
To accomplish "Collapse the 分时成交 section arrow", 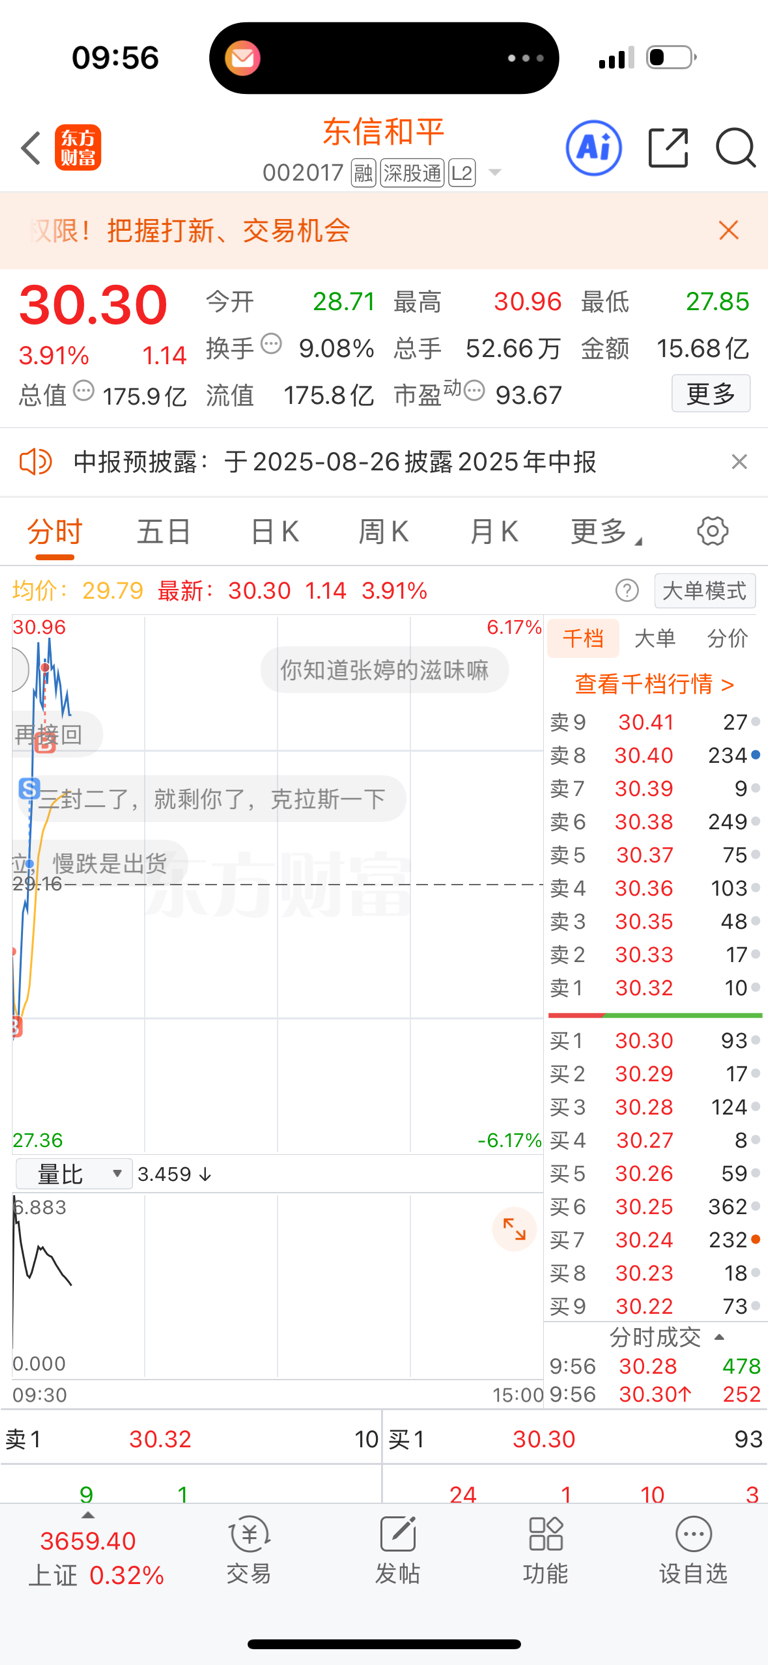I will 719,1338.
